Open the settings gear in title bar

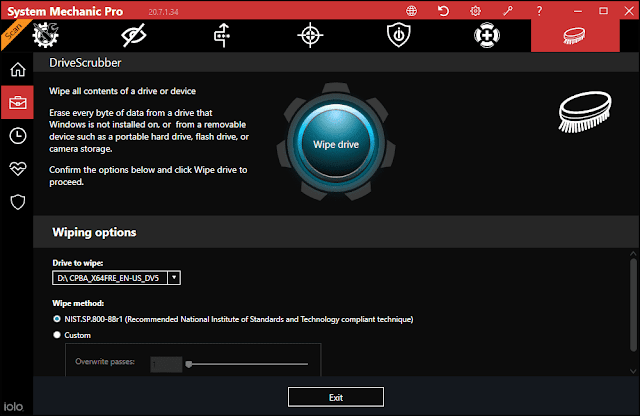tap(476, 11)
